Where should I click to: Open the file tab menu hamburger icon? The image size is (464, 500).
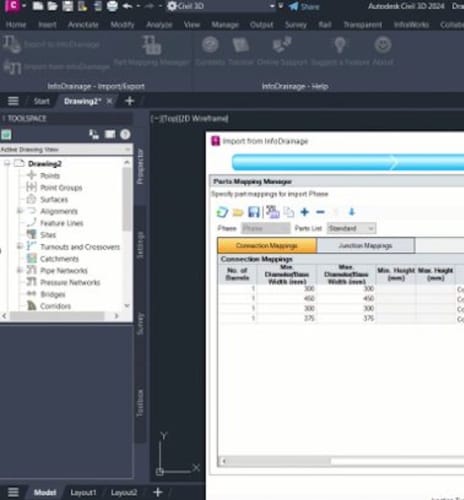pyautogui.click(x=13, y=101)
